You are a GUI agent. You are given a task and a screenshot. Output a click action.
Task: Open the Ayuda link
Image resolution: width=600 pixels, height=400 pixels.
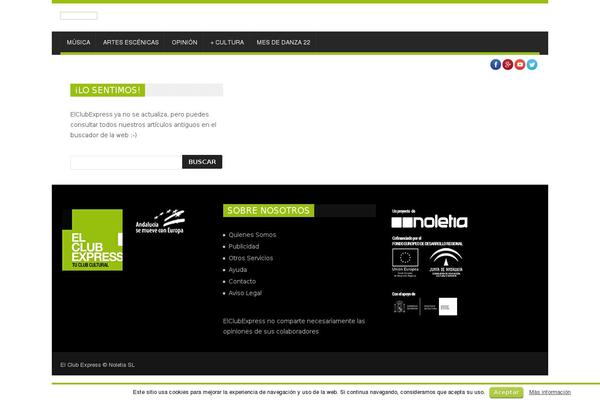click(238, 269)
